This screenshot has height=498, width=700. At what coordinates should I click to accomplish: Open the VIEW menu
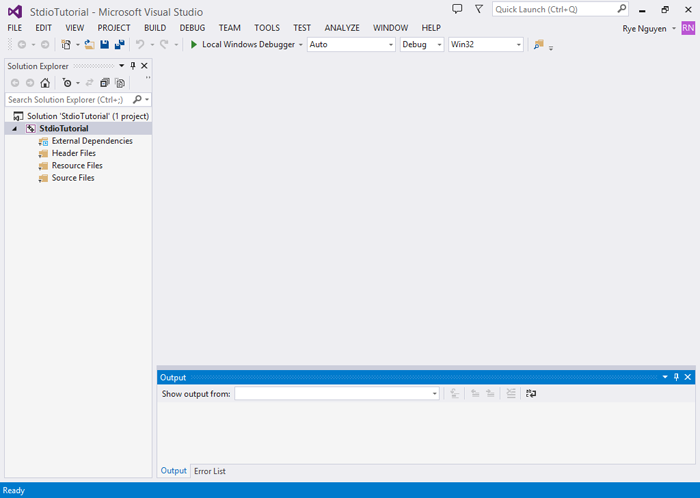75,28
